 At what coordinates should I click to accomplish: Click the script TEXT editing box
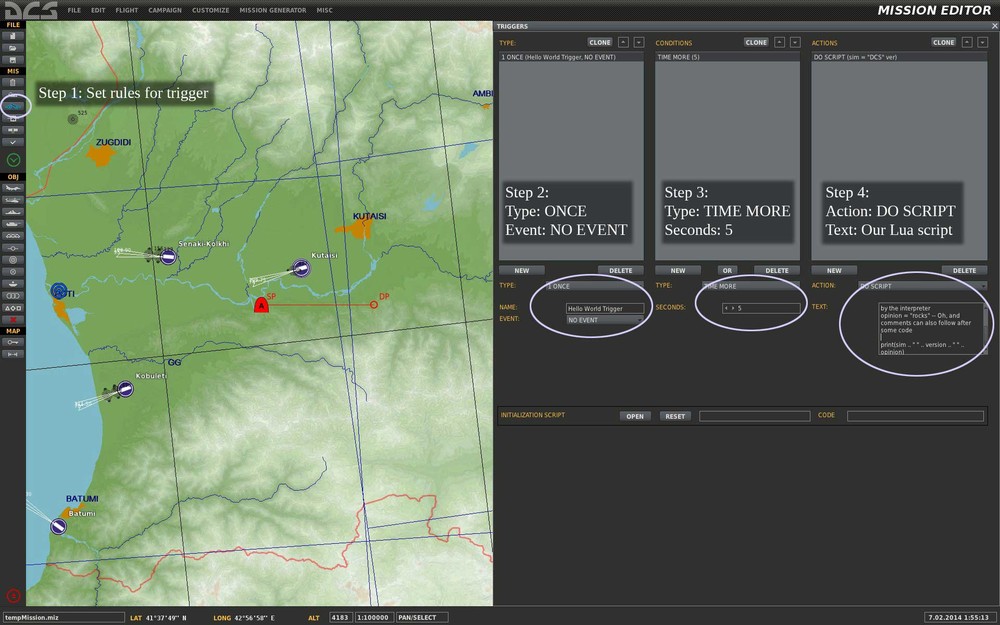click(x=930, y=328)
